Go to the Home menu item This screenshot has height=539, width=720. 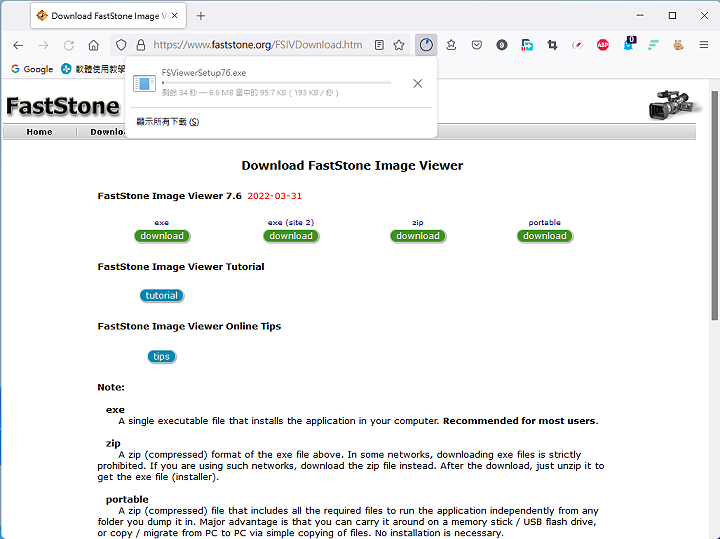(x=39, y=132)
